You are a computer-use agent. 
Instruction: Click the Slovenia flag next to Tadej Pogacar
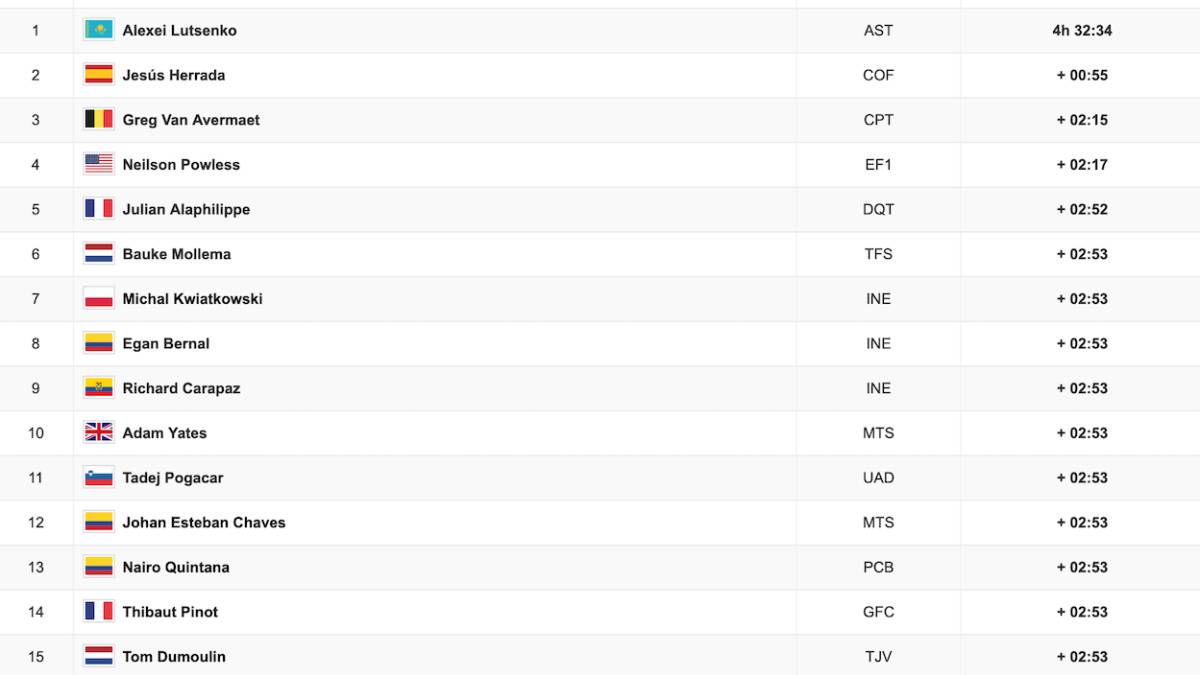(98, 477)
